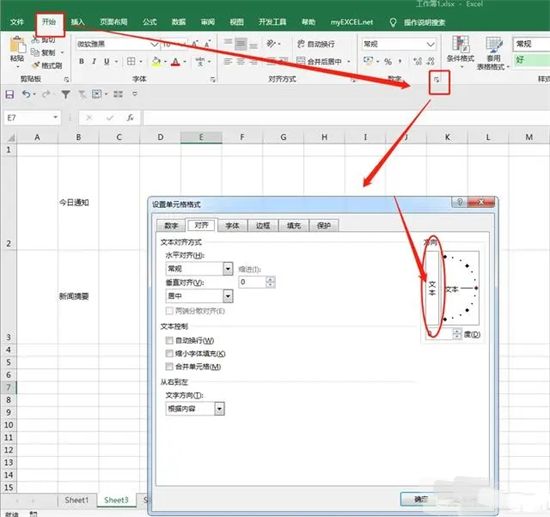Switch to the 插入 Insert ribbon tab
550x517 pixels.
pos(78,22)
